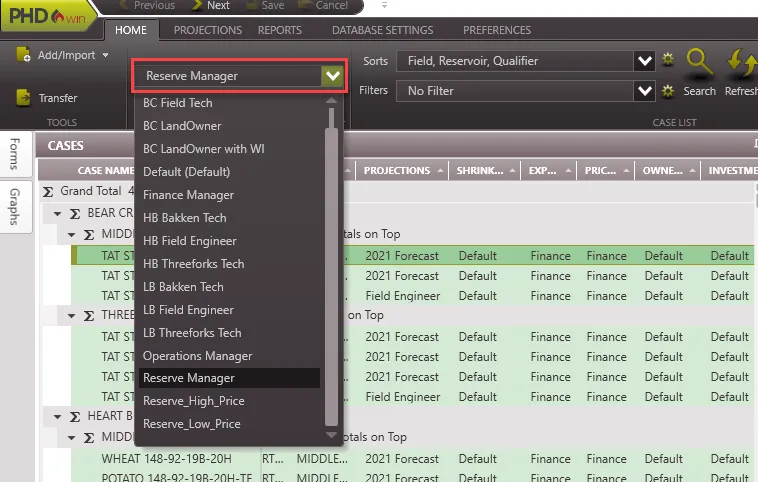The width and height of the screenshot is (758, 482).
Task: Click the Refresh arrows icon
Action: coord(740,64)
